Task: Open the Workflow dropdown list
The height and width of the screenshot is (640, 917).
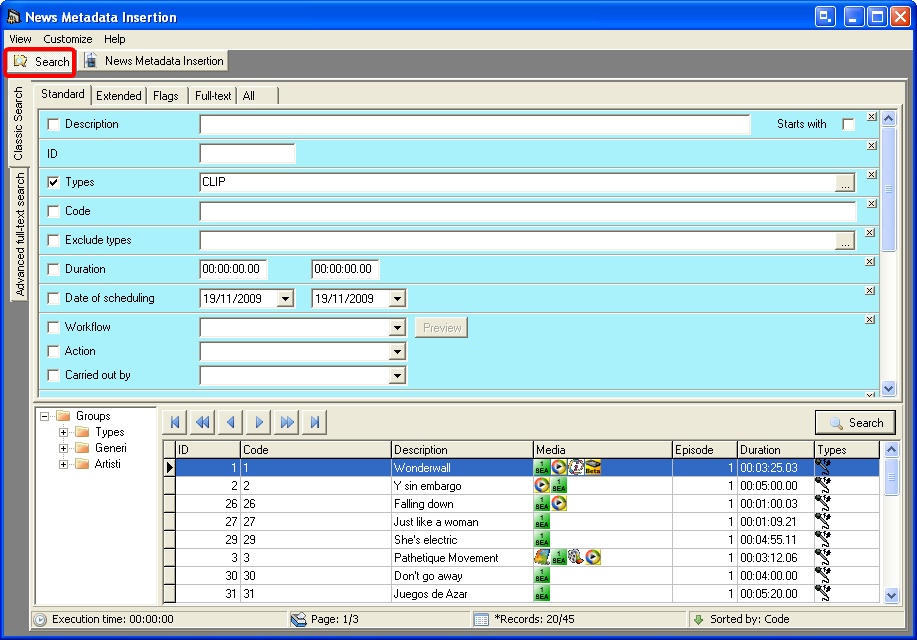Action: point(397,328)
